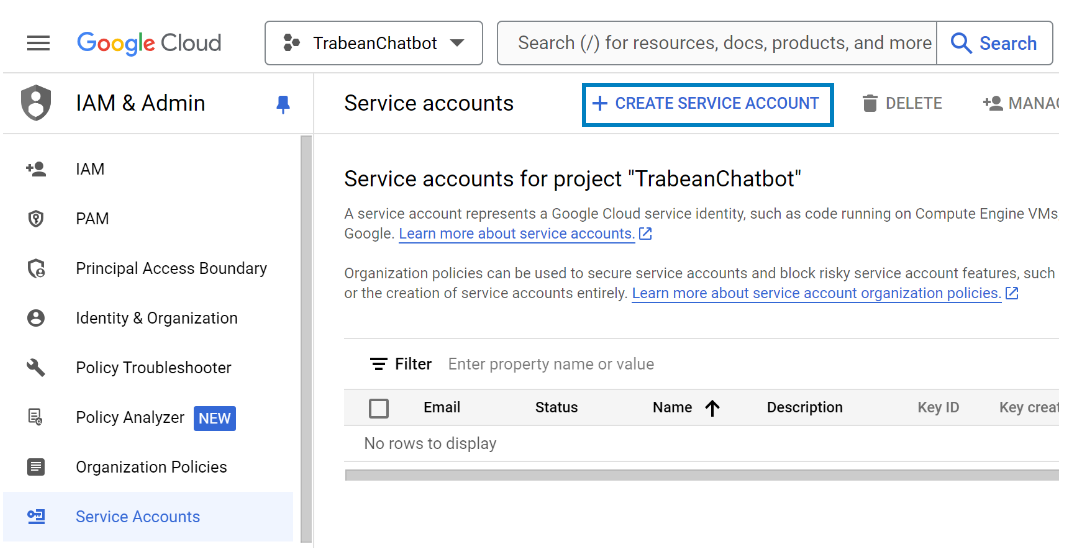The height and width of the screenshot is (548, 1073).
Task: Click the search resources input field
Action: pos(717,43)
